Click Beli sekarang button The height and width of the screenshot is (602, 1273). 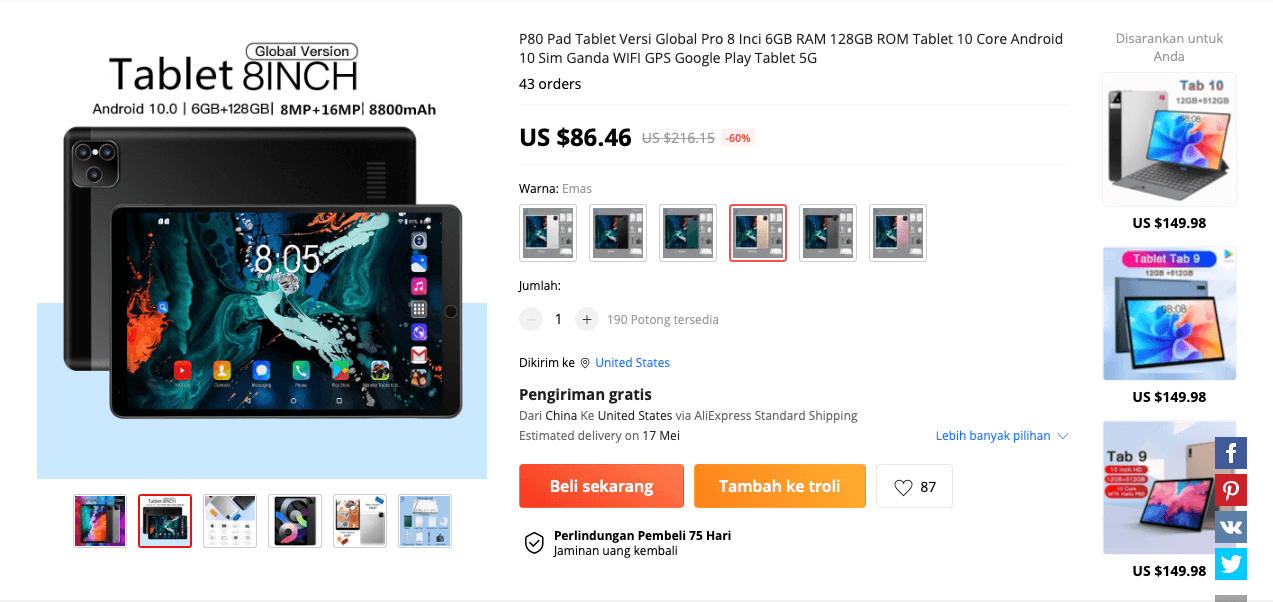(x=601, y=486)
